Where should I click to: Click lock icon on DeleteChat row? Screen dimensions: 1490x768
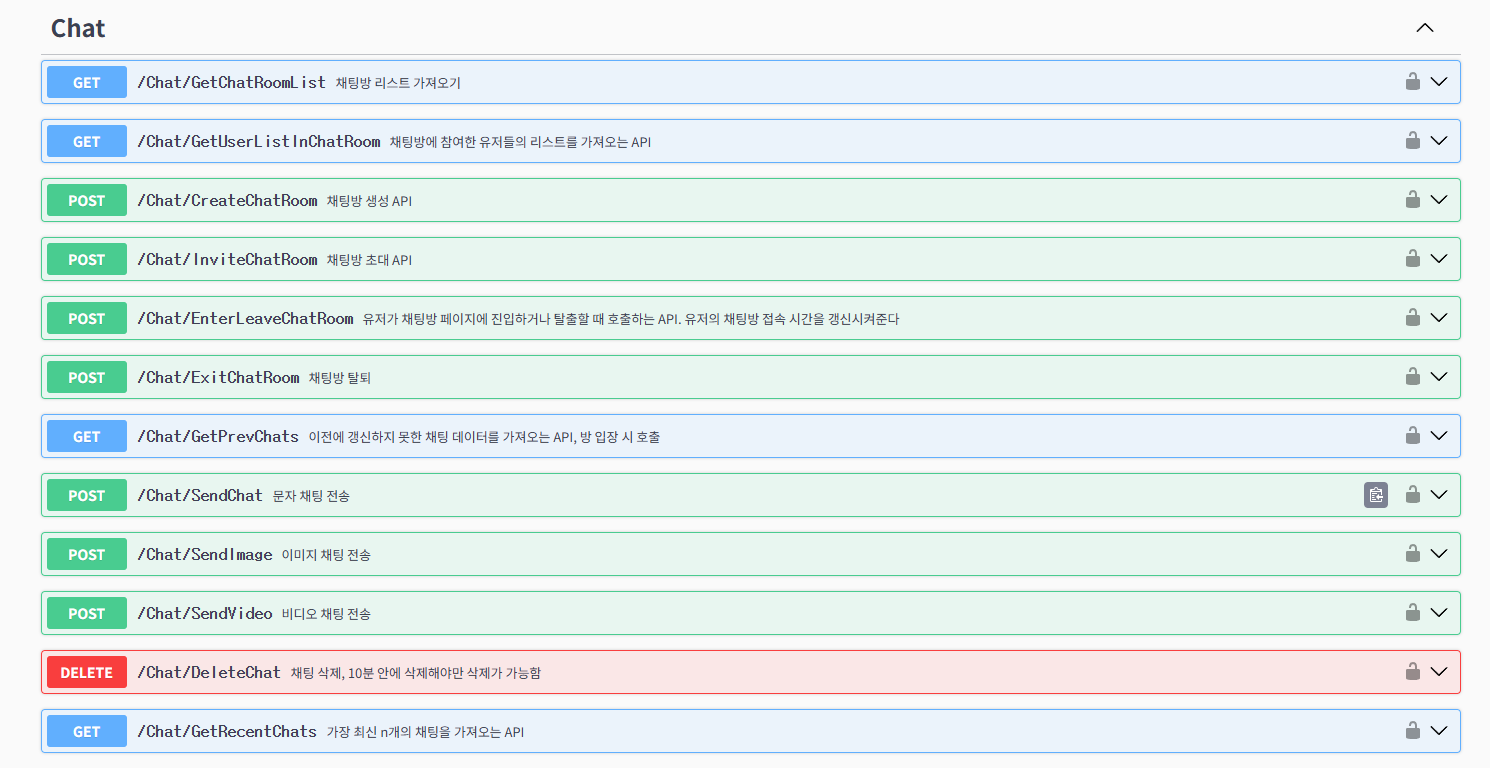pyautogui.click(x=1413, y=671)
